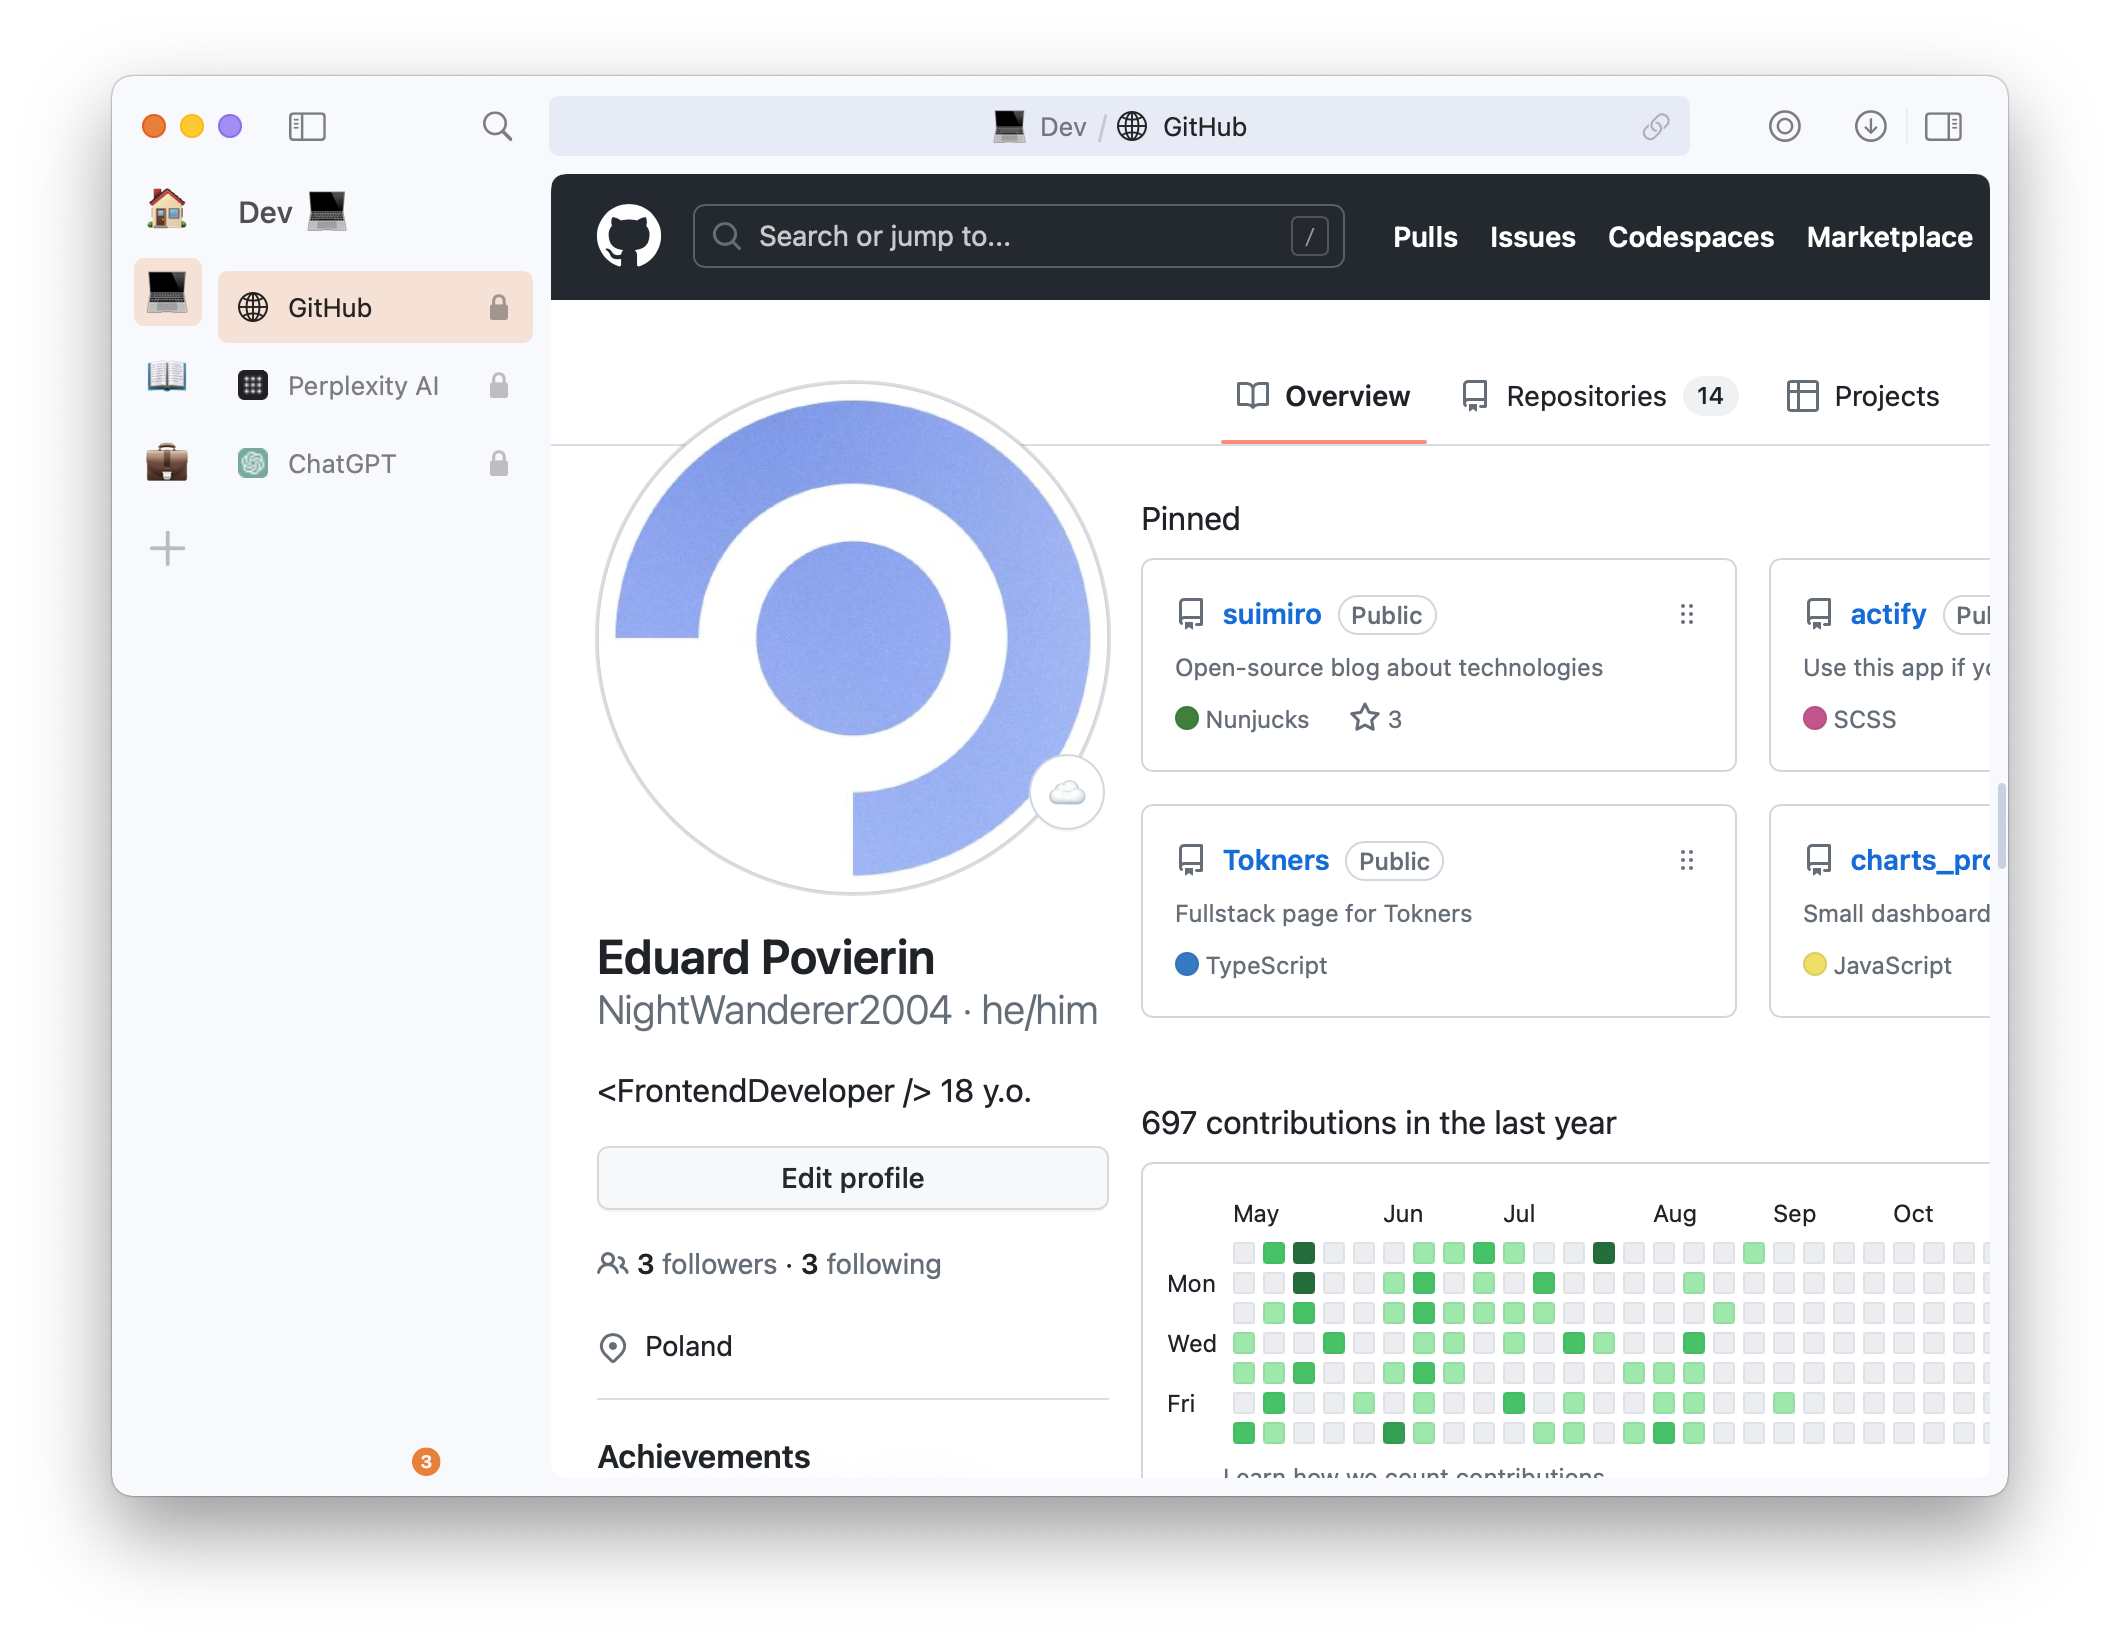Copy the page link in address bar
Image resolution: width=2120 pixels, height=1644 pixels.
pyautogui.click(x=1656, y=127)
